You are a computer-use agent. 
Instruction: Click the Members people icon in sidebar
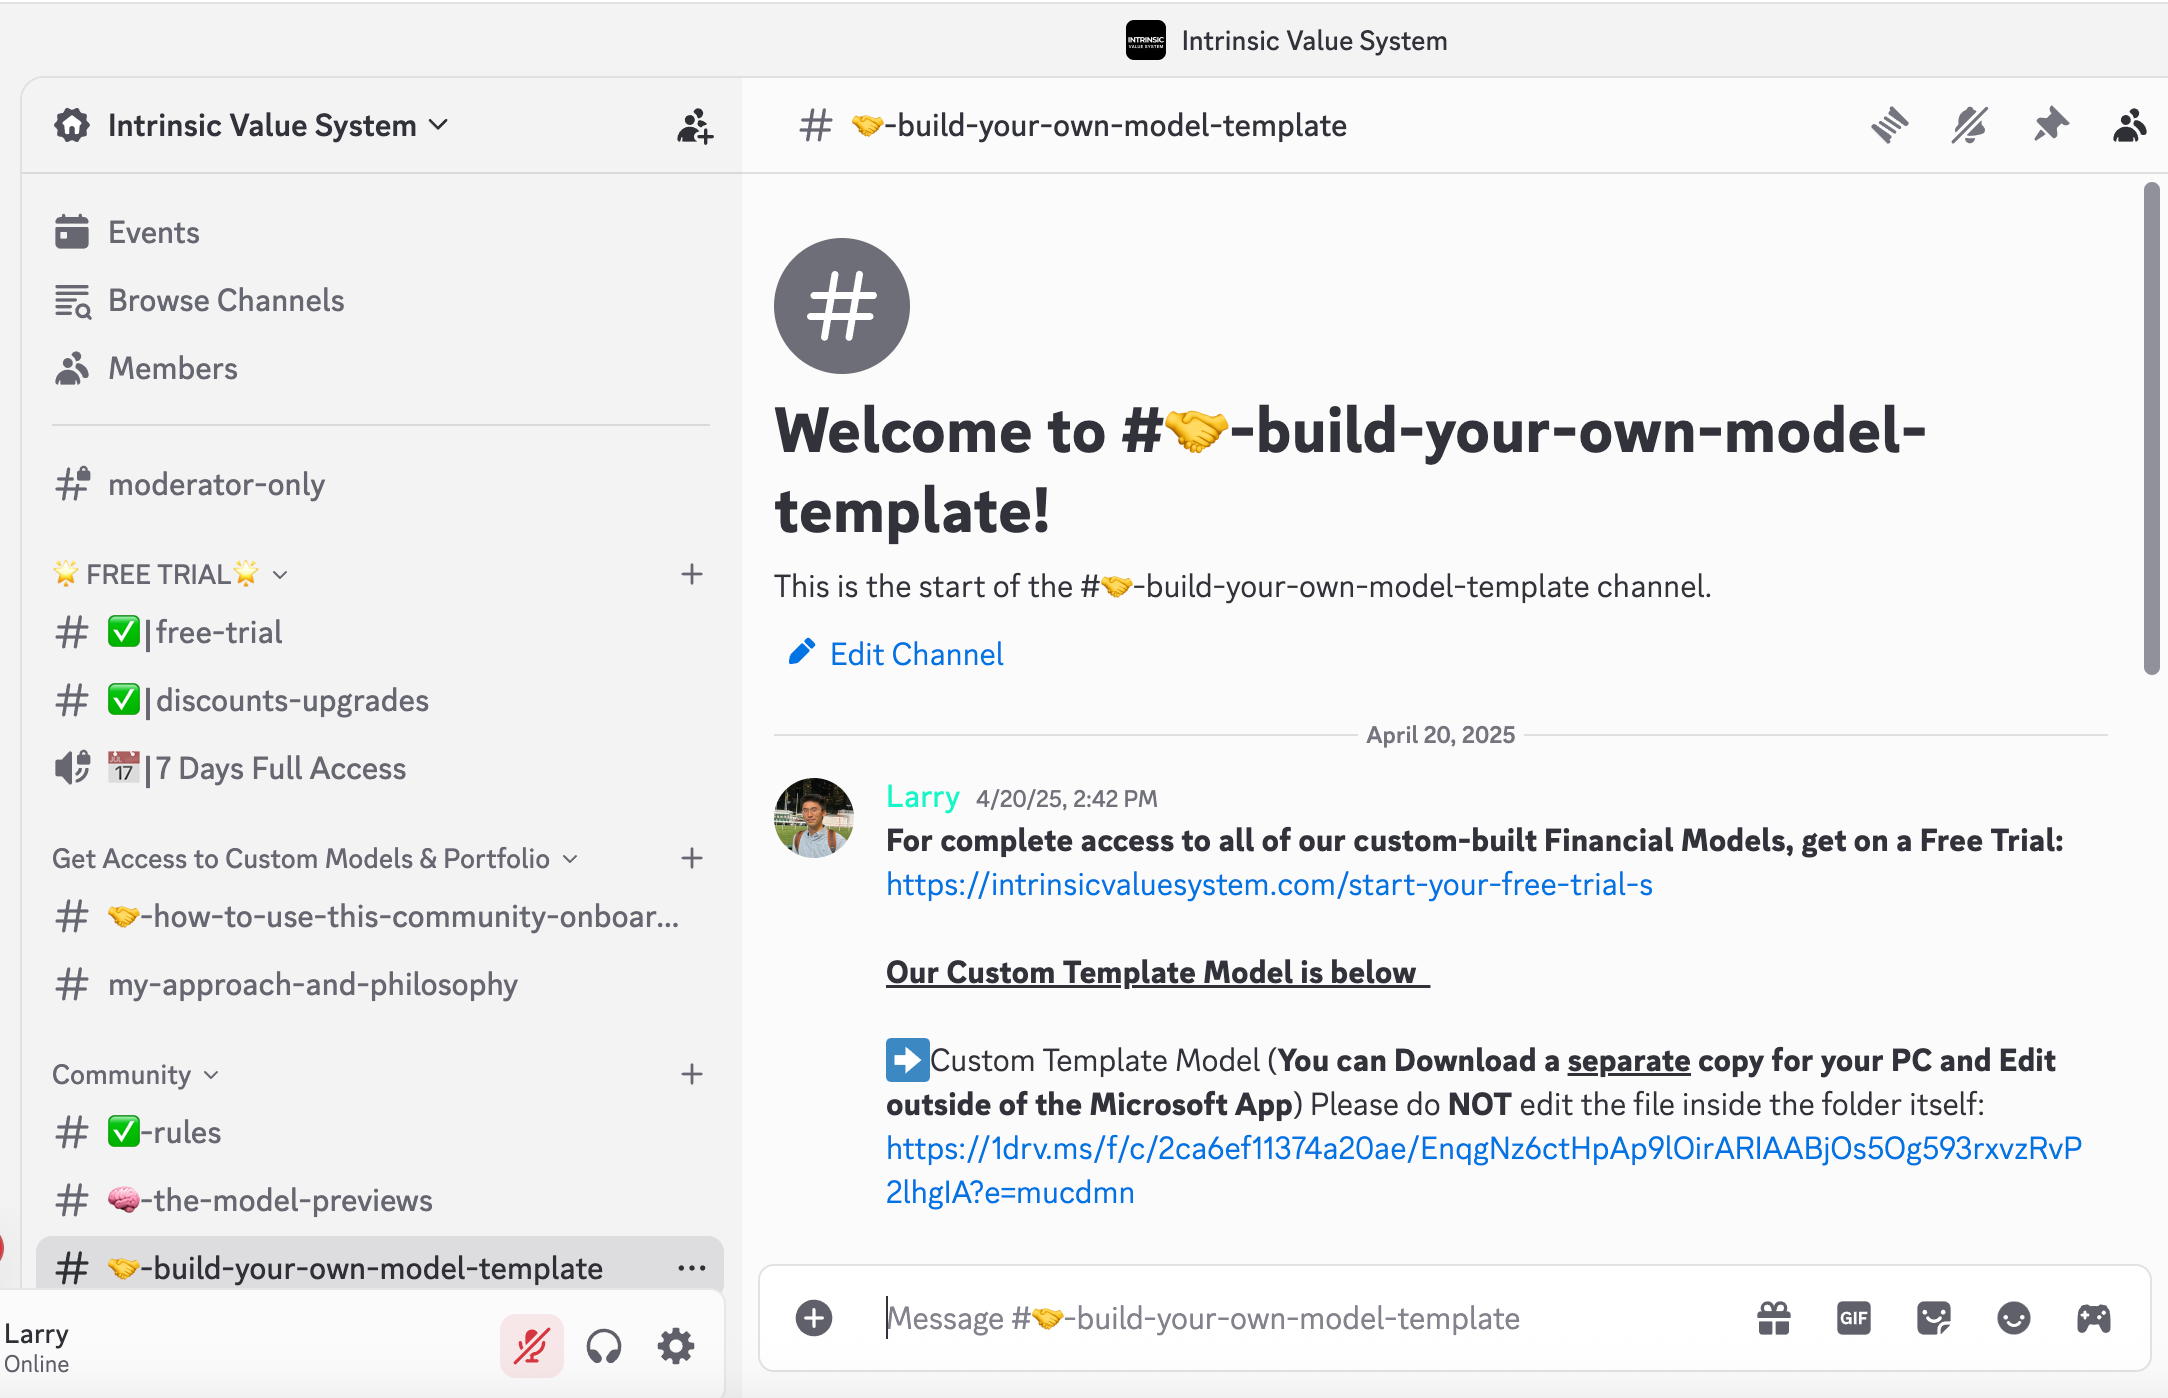coord(72,368)
